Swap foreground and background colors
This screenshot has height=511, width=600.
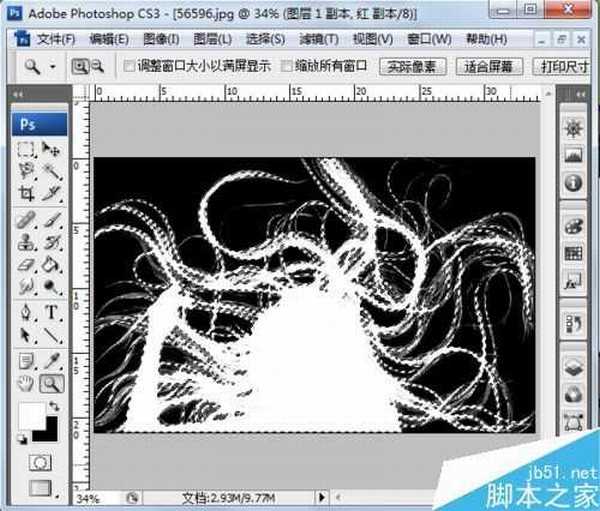click(55, 406)
